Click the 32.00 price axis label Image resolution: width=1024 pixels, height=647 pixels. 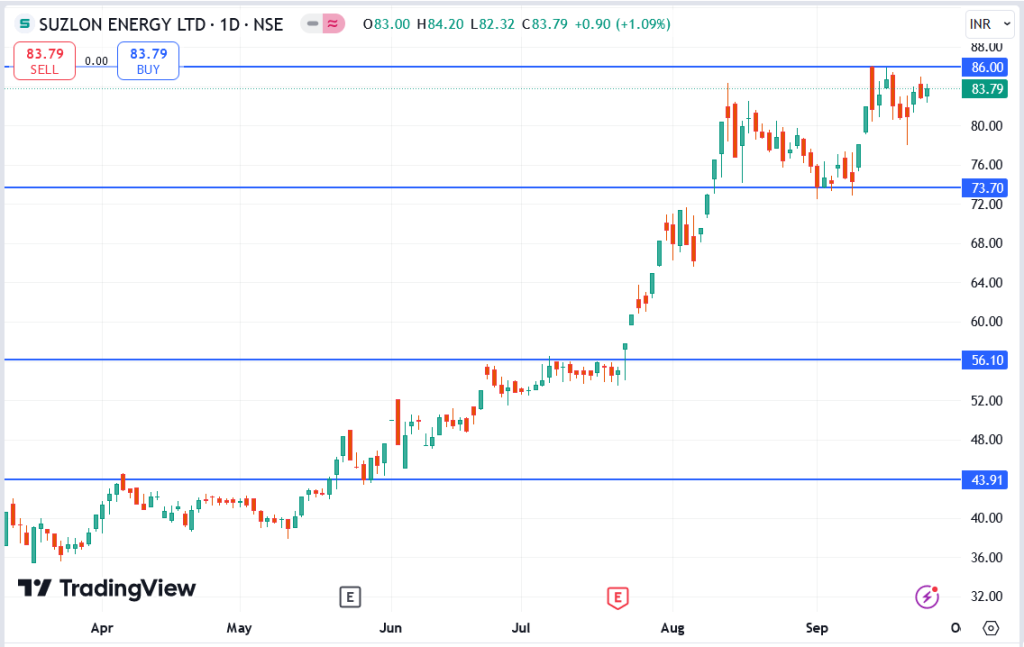(986, 596)
